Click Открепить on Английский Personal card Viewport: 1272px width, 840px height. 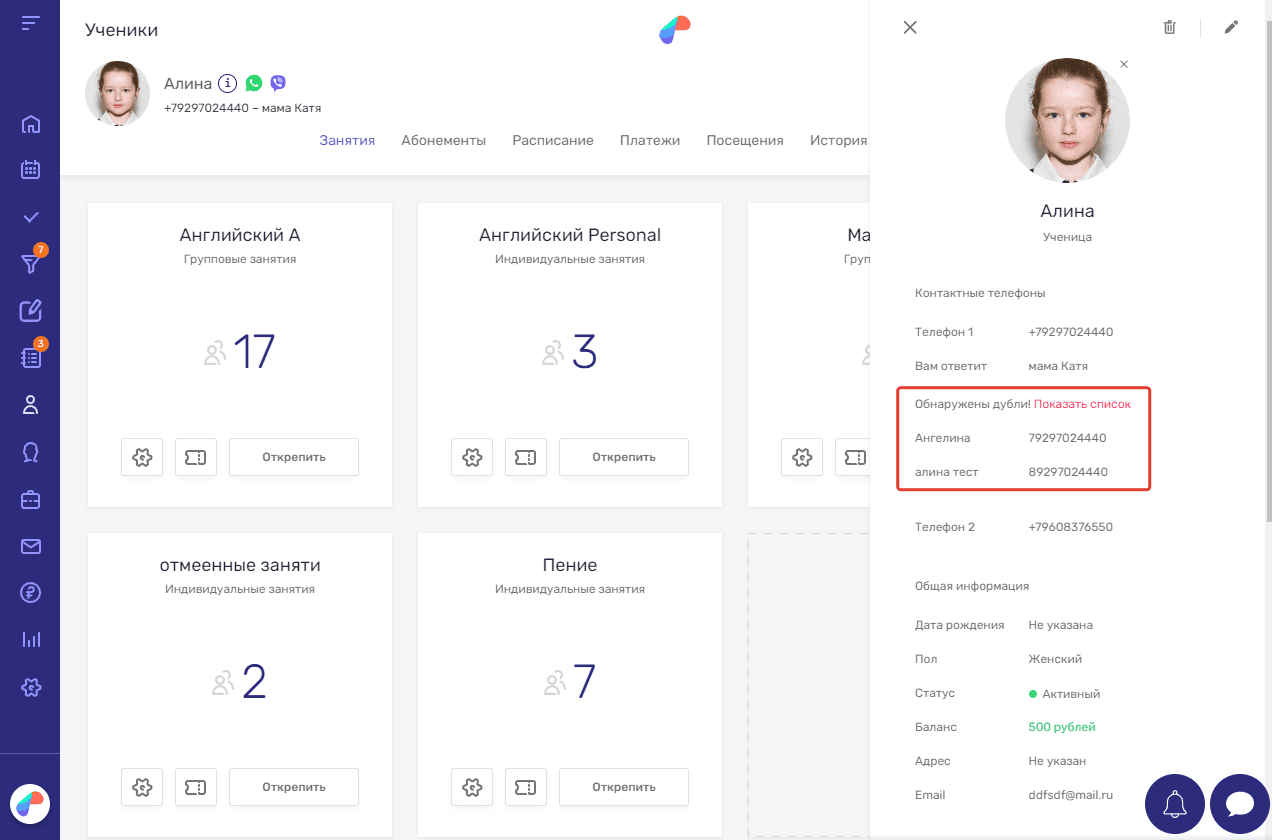(x=623, y=457)
